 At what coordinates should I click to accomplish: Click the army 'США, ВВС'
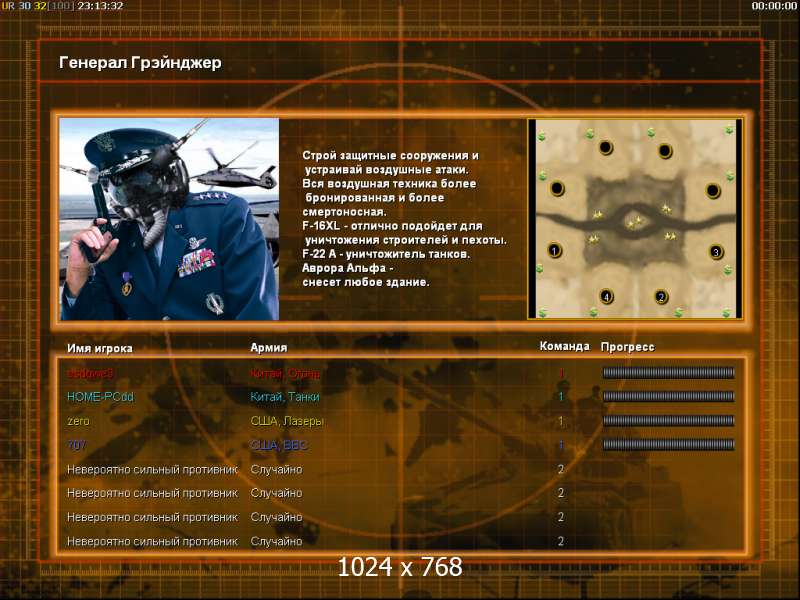coord(279,445)
